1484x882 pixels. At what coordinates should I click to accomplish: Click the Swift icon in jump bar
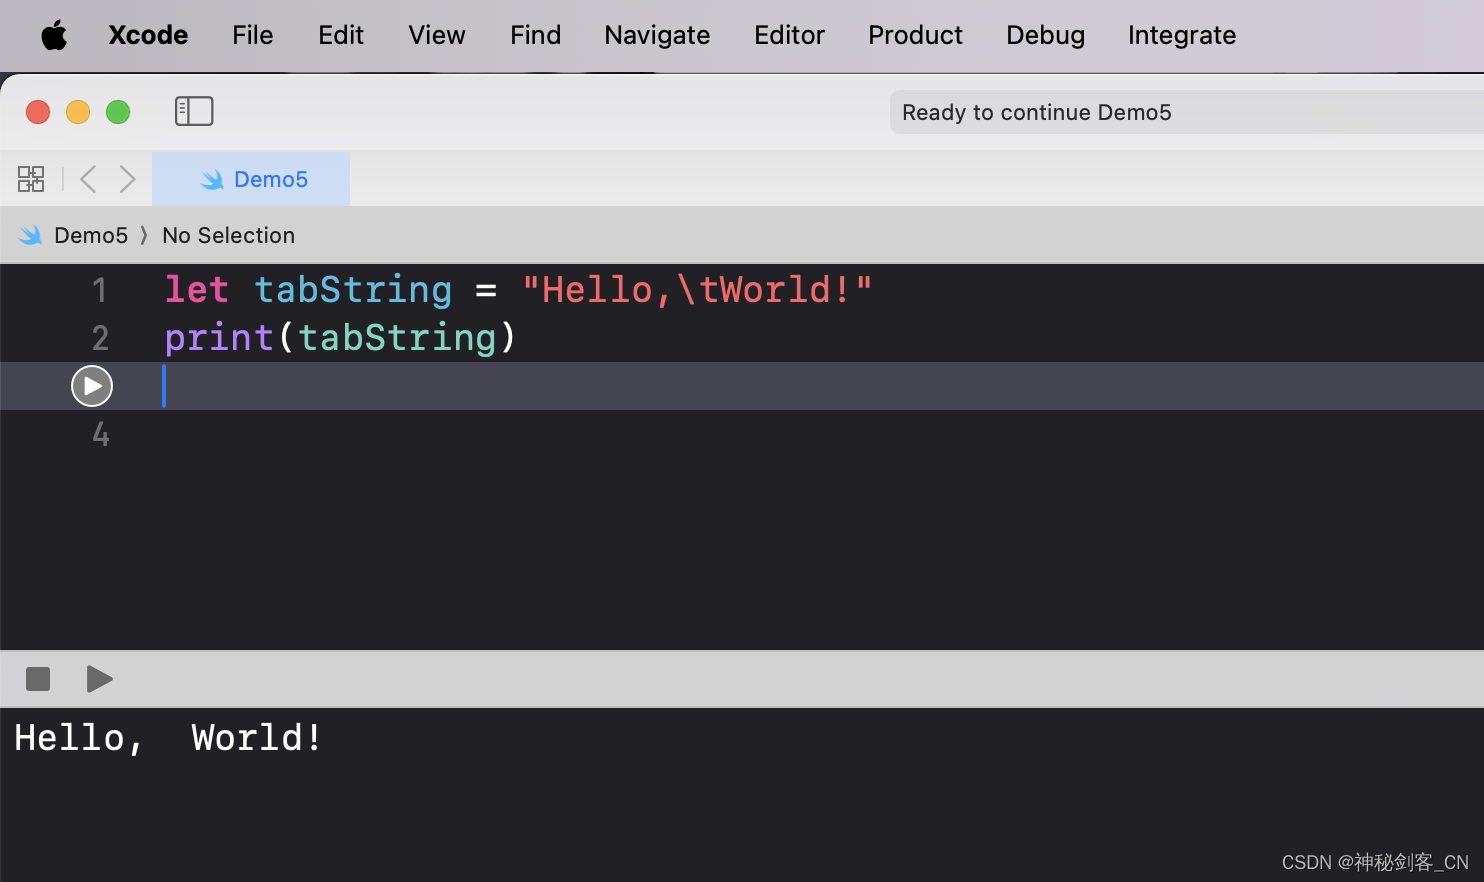coord(31,235)
